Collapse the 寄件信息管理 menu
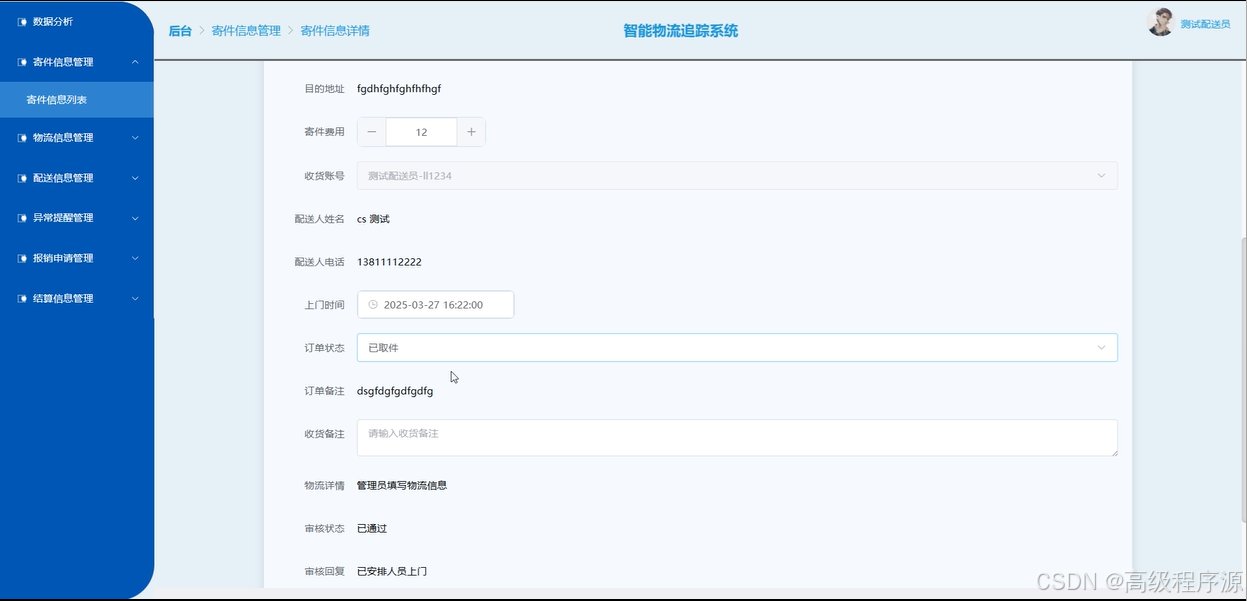This screenshot has height=601, width=1247. tap(76, 62)
